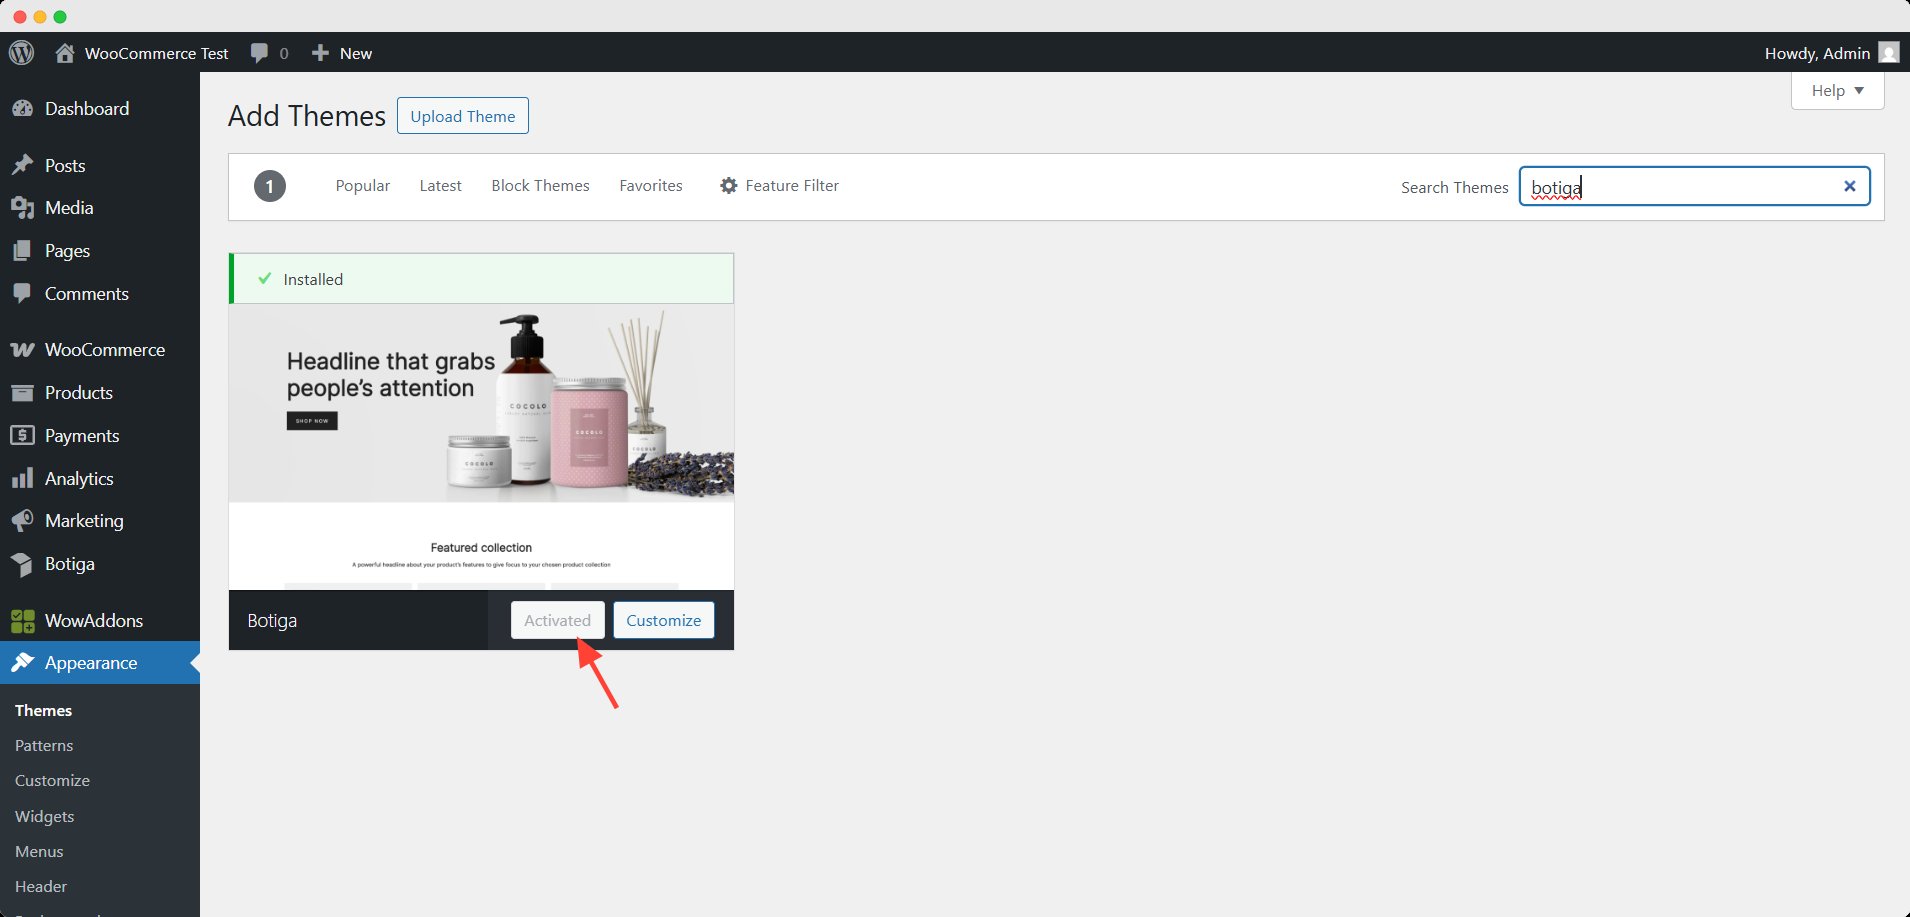Switch to Favorites tab
The height and width of the screenshot is (917, 1910).
click(651, 186)
